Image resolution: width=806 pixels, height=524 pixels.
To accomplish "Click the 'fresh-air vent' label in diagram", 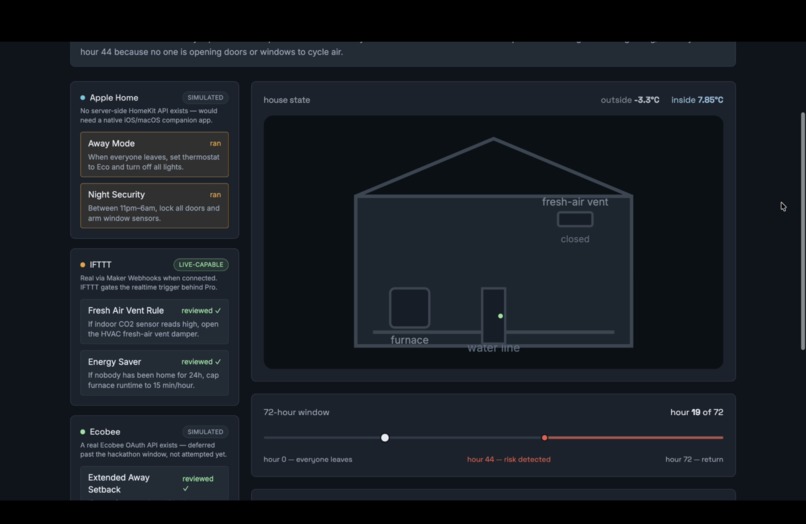I will point(575,202).
